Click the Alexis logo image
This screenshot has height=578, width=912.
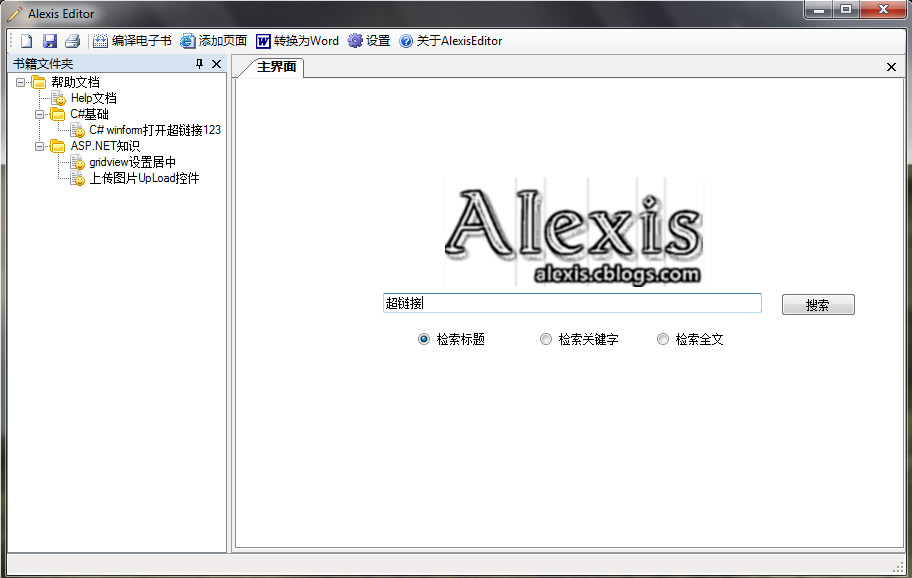pyautogui.click(x=574, y=232)
